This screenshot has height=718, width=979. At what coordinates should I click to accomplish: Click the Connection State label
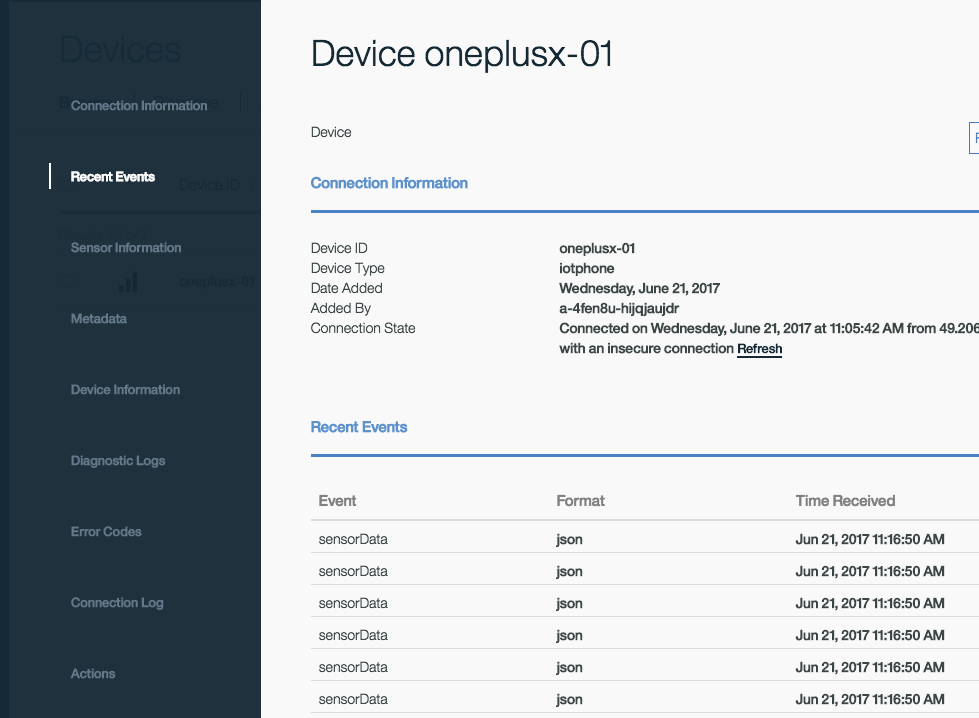(x=363, y=328)
